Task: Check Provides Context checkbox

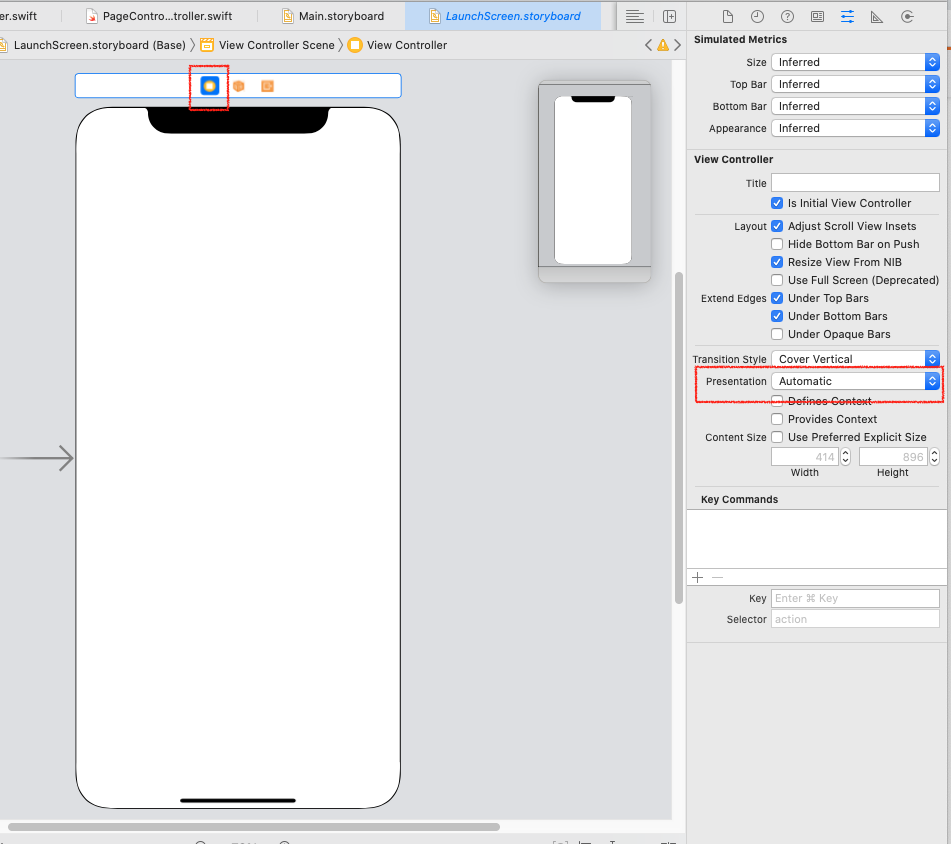Action: 777,419
